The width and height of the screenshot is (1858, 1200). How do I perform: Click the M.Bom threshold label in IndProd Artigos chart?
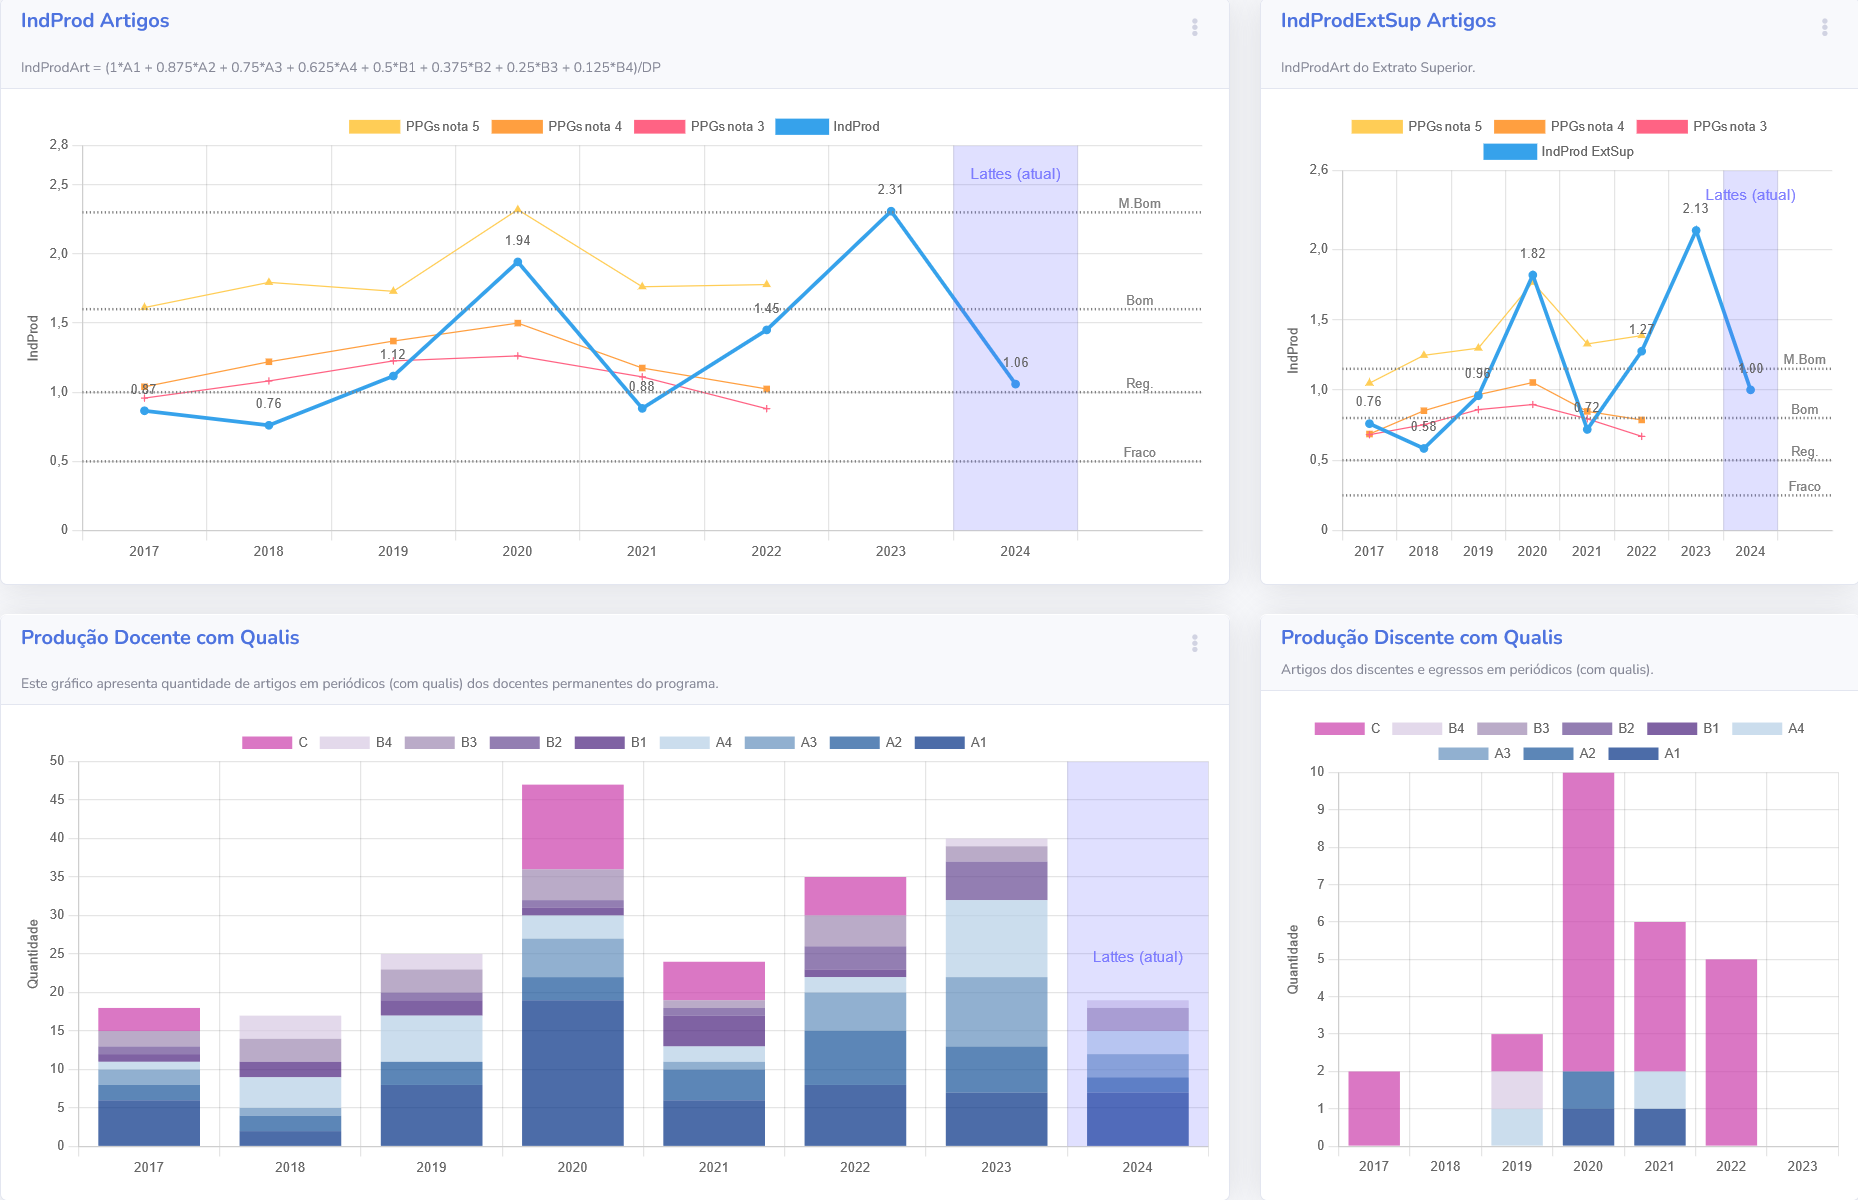click(x=1139, y=203)
